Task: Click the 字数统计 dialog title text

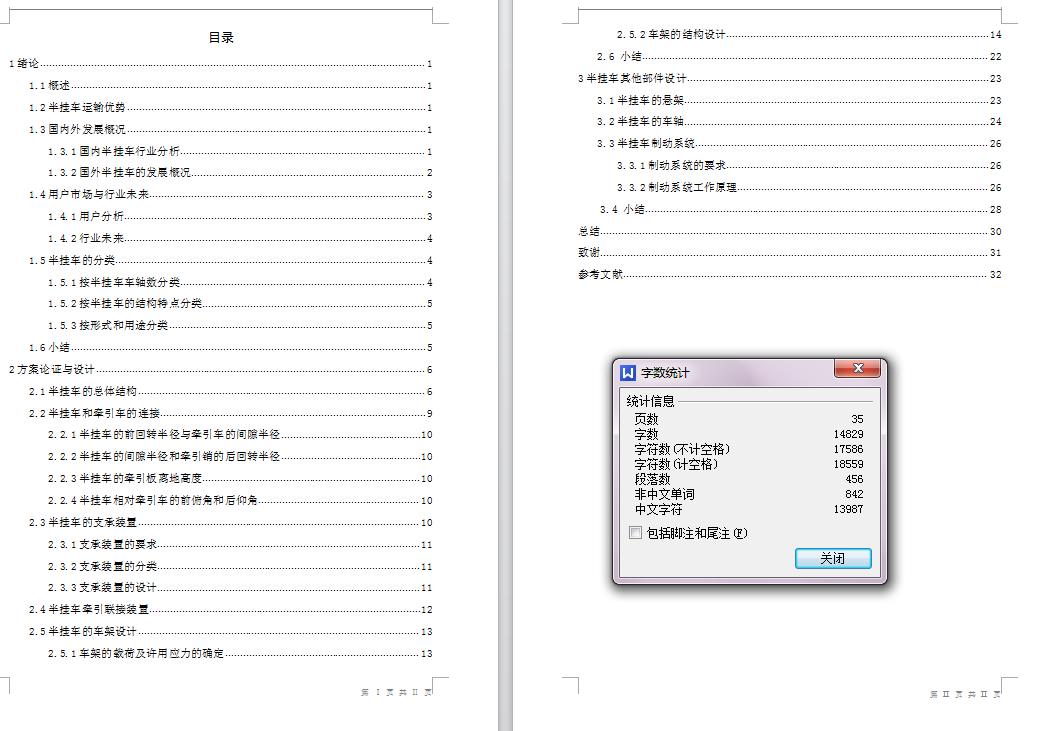Action: coord(665,373)
